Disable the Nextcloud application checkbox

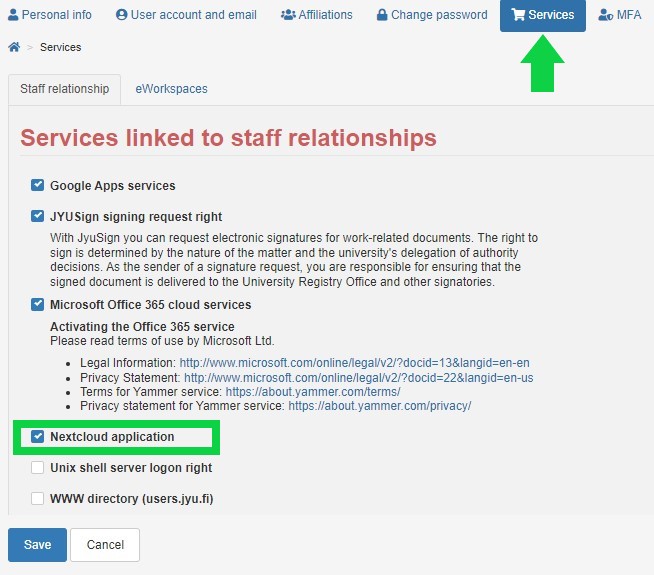(x=38, y=437)
